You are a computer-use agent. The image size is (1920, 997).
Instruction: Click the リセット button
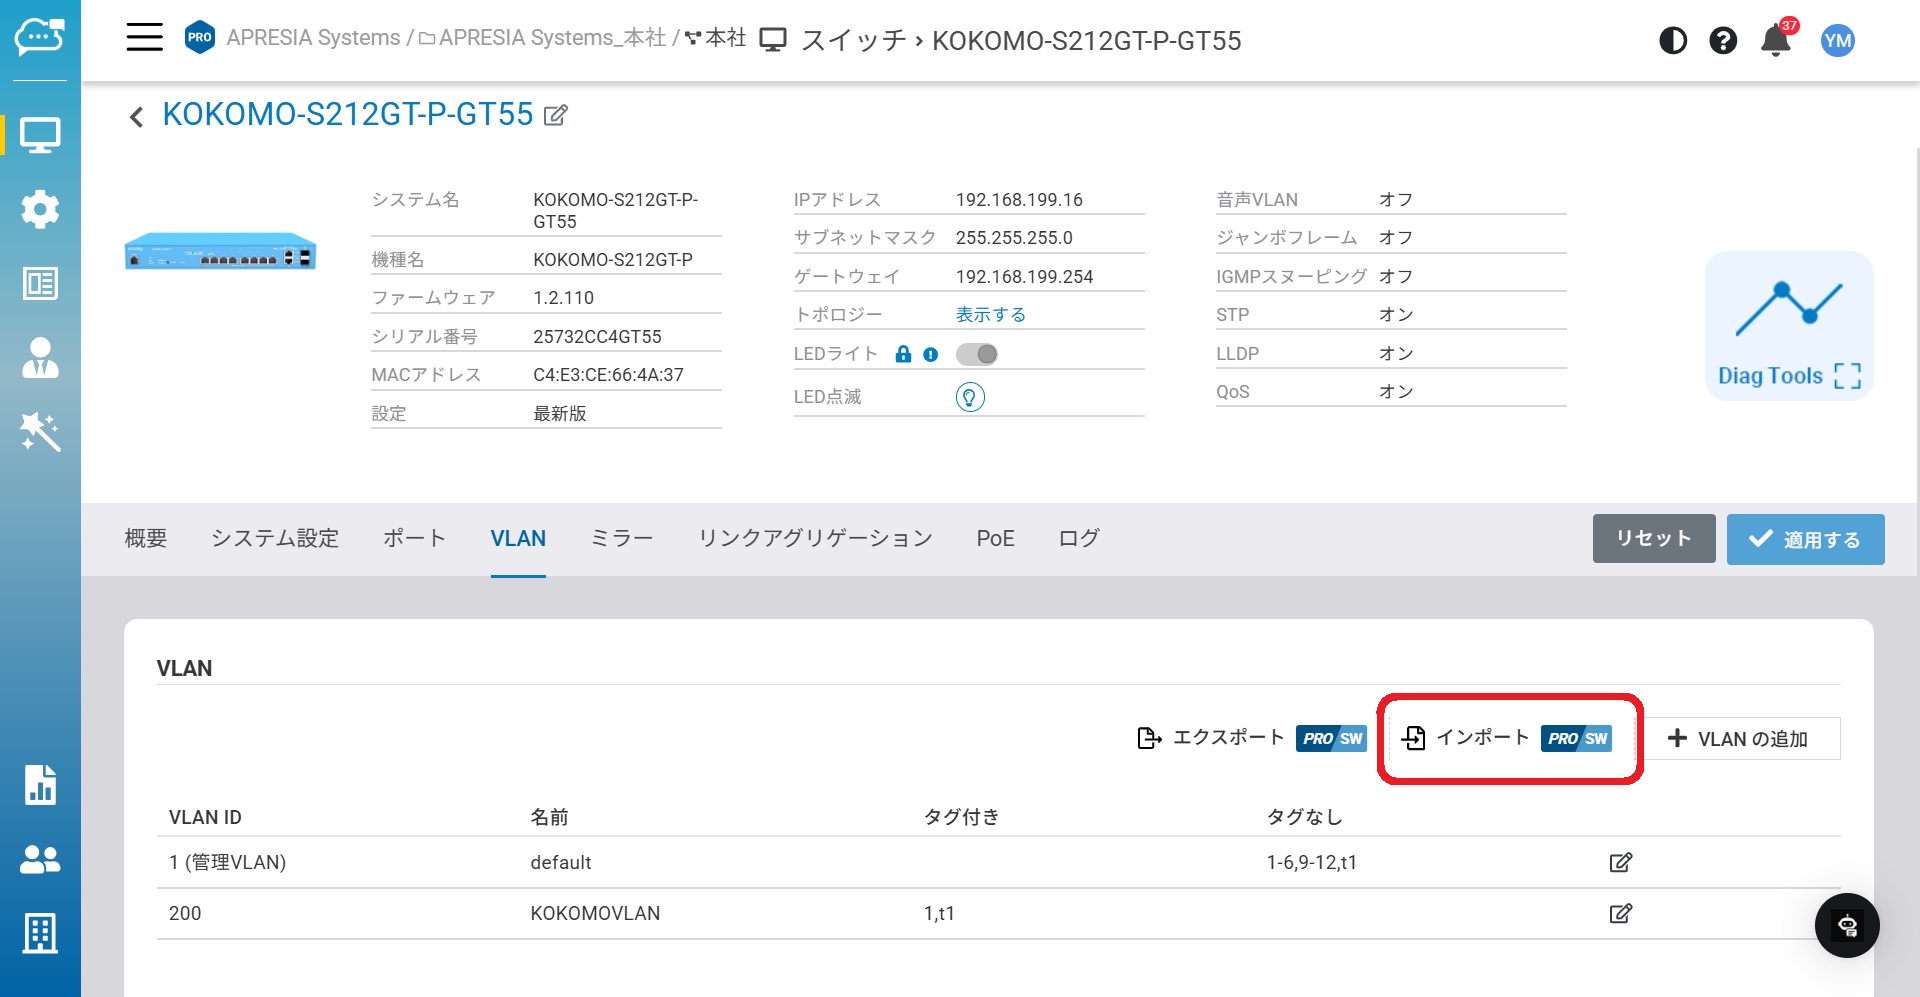pos(1653,539)
